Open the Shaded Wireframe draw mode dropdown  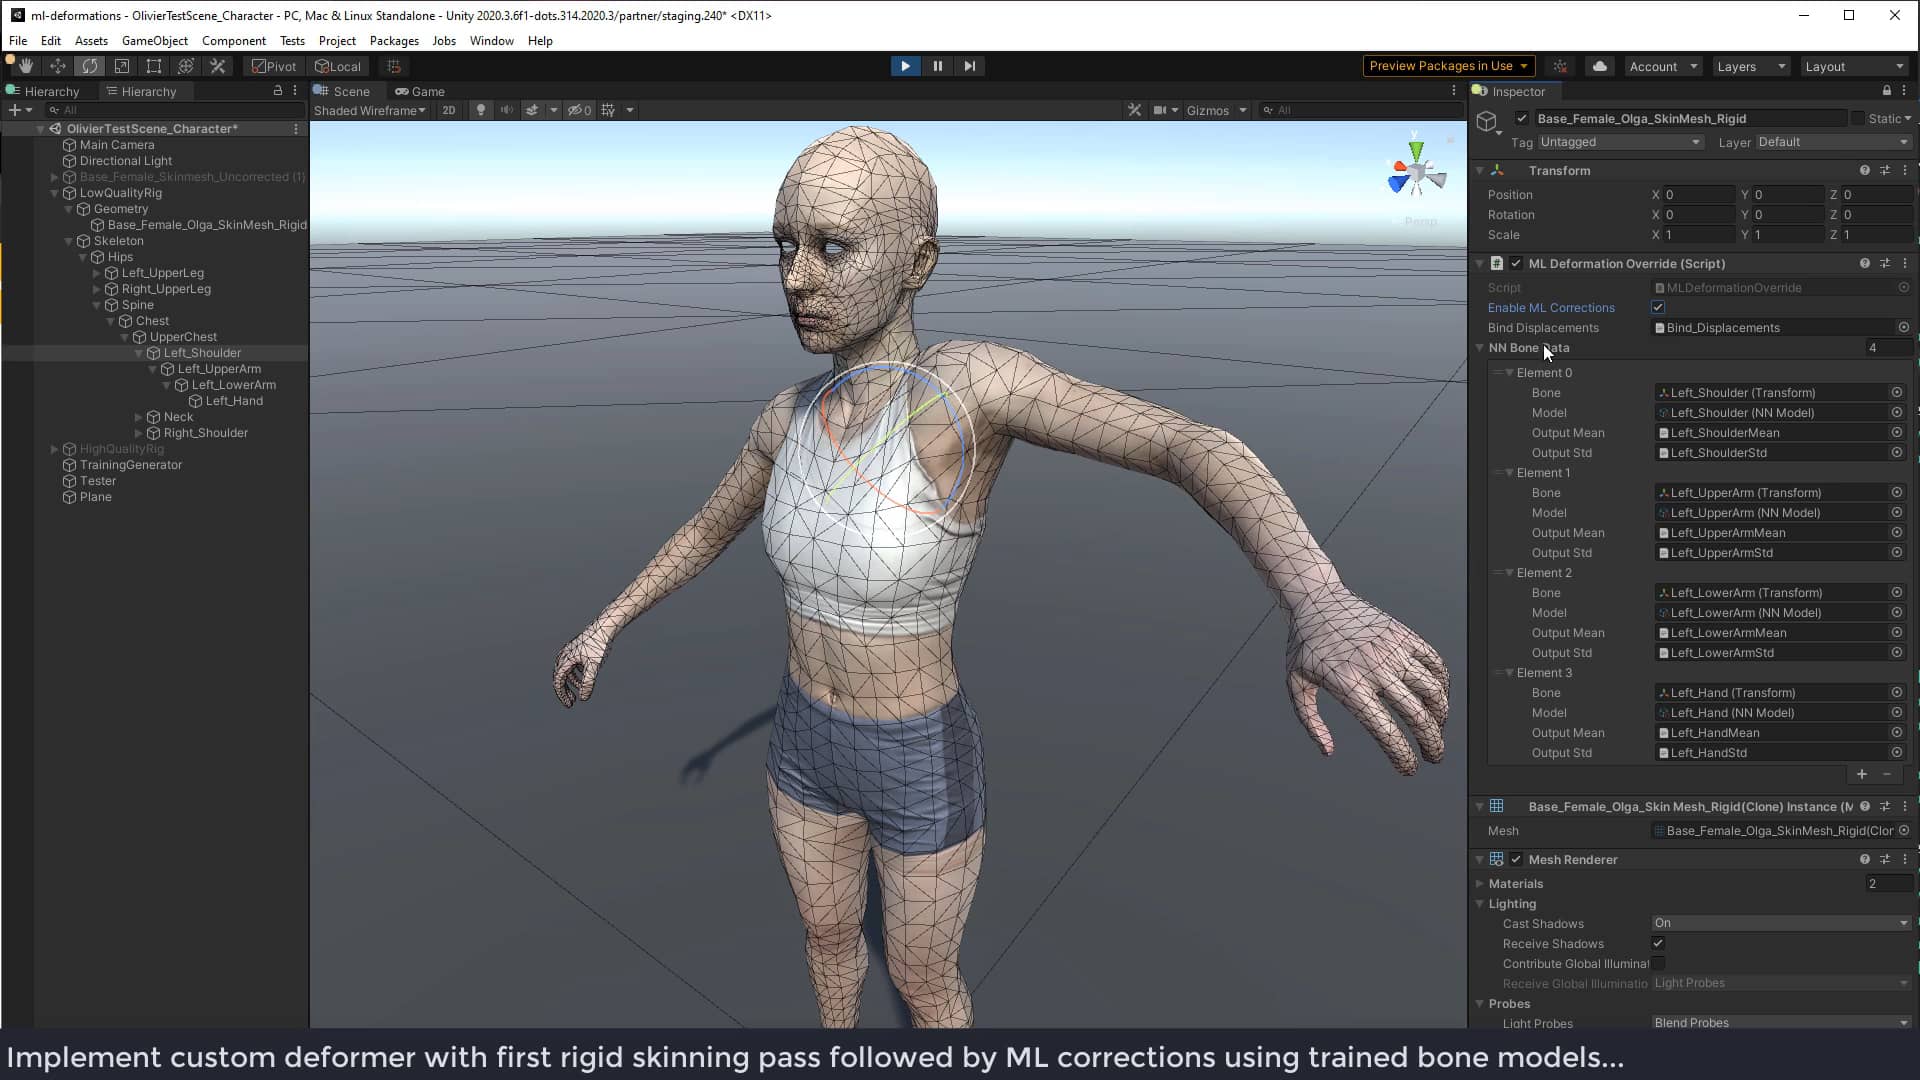click(x=369, y=110)
